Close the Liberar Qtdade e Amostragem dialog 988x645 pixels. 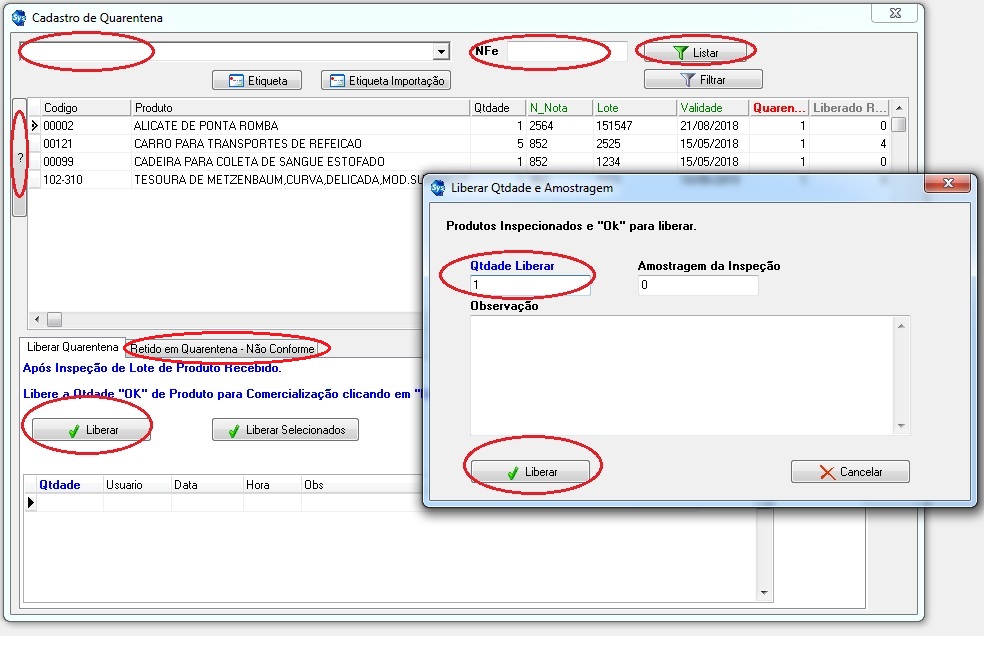coord(946,185)
